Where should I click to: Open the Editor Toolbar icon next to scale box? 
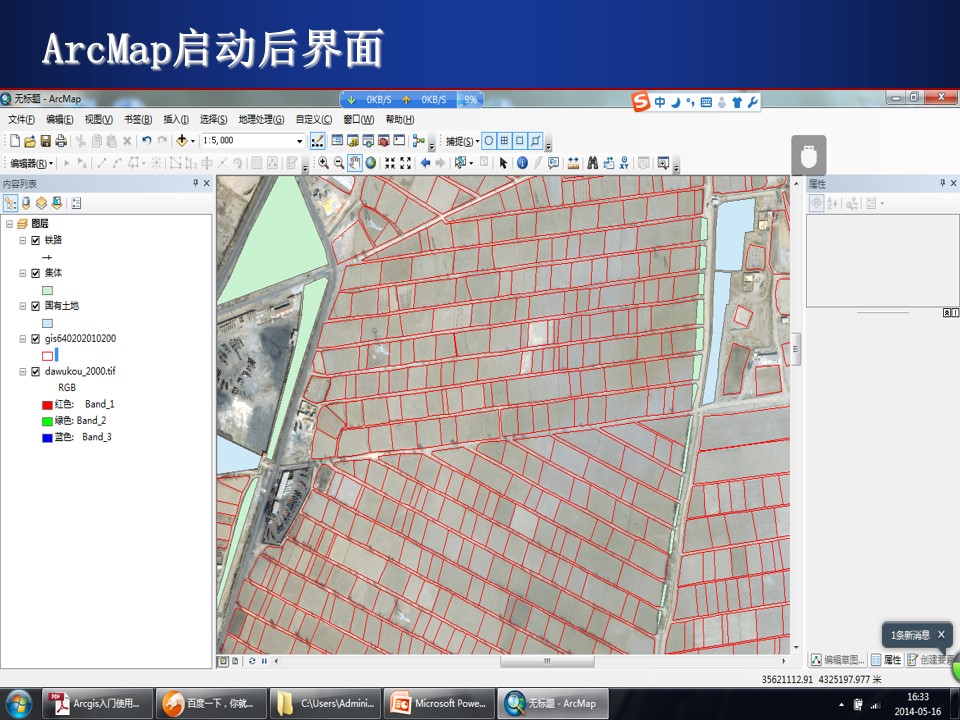pyautogui.click(x=317, y=141)
